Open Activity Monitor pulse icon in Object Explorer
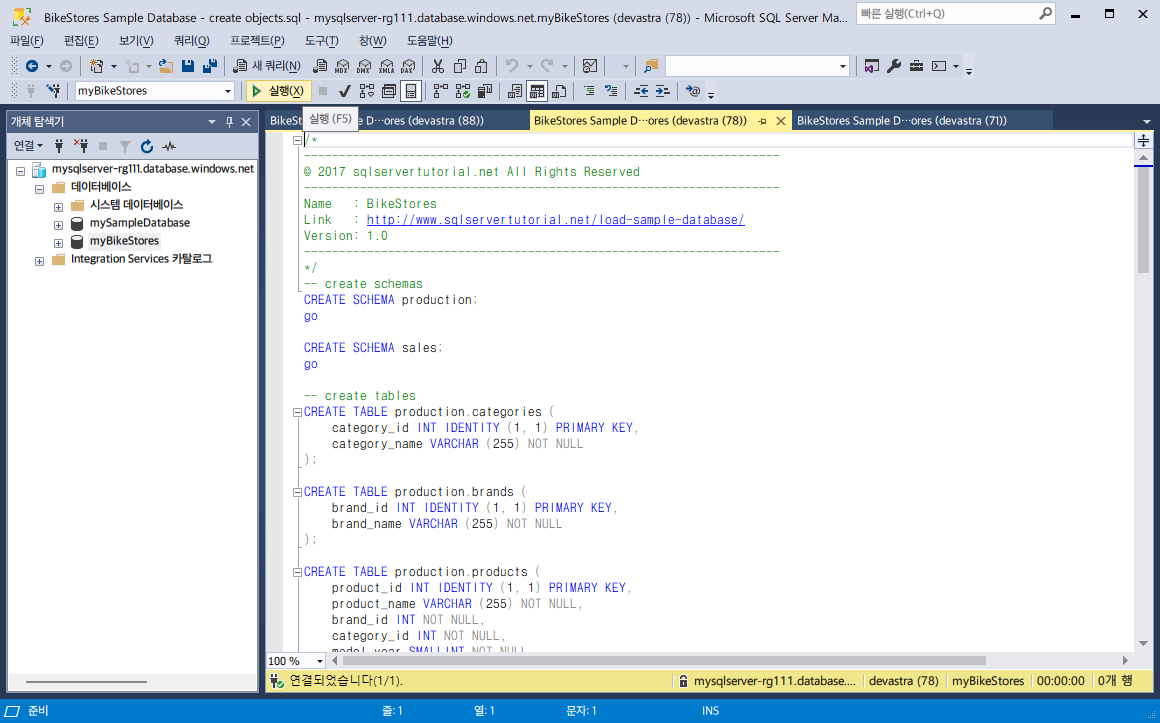This screenshot has width=1160, height=723. (169, 146)
